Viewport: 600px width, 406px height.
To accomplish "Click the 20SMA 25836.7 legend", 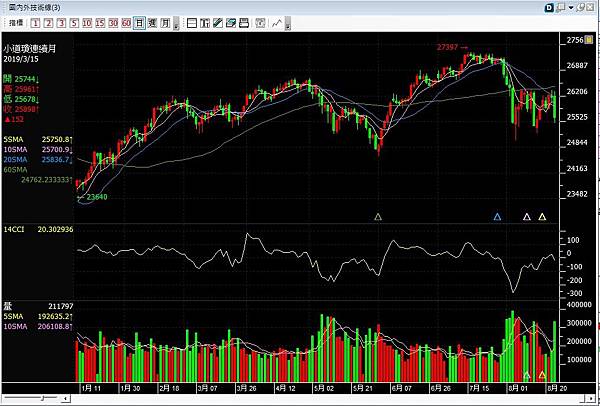I will coord(38,160).
